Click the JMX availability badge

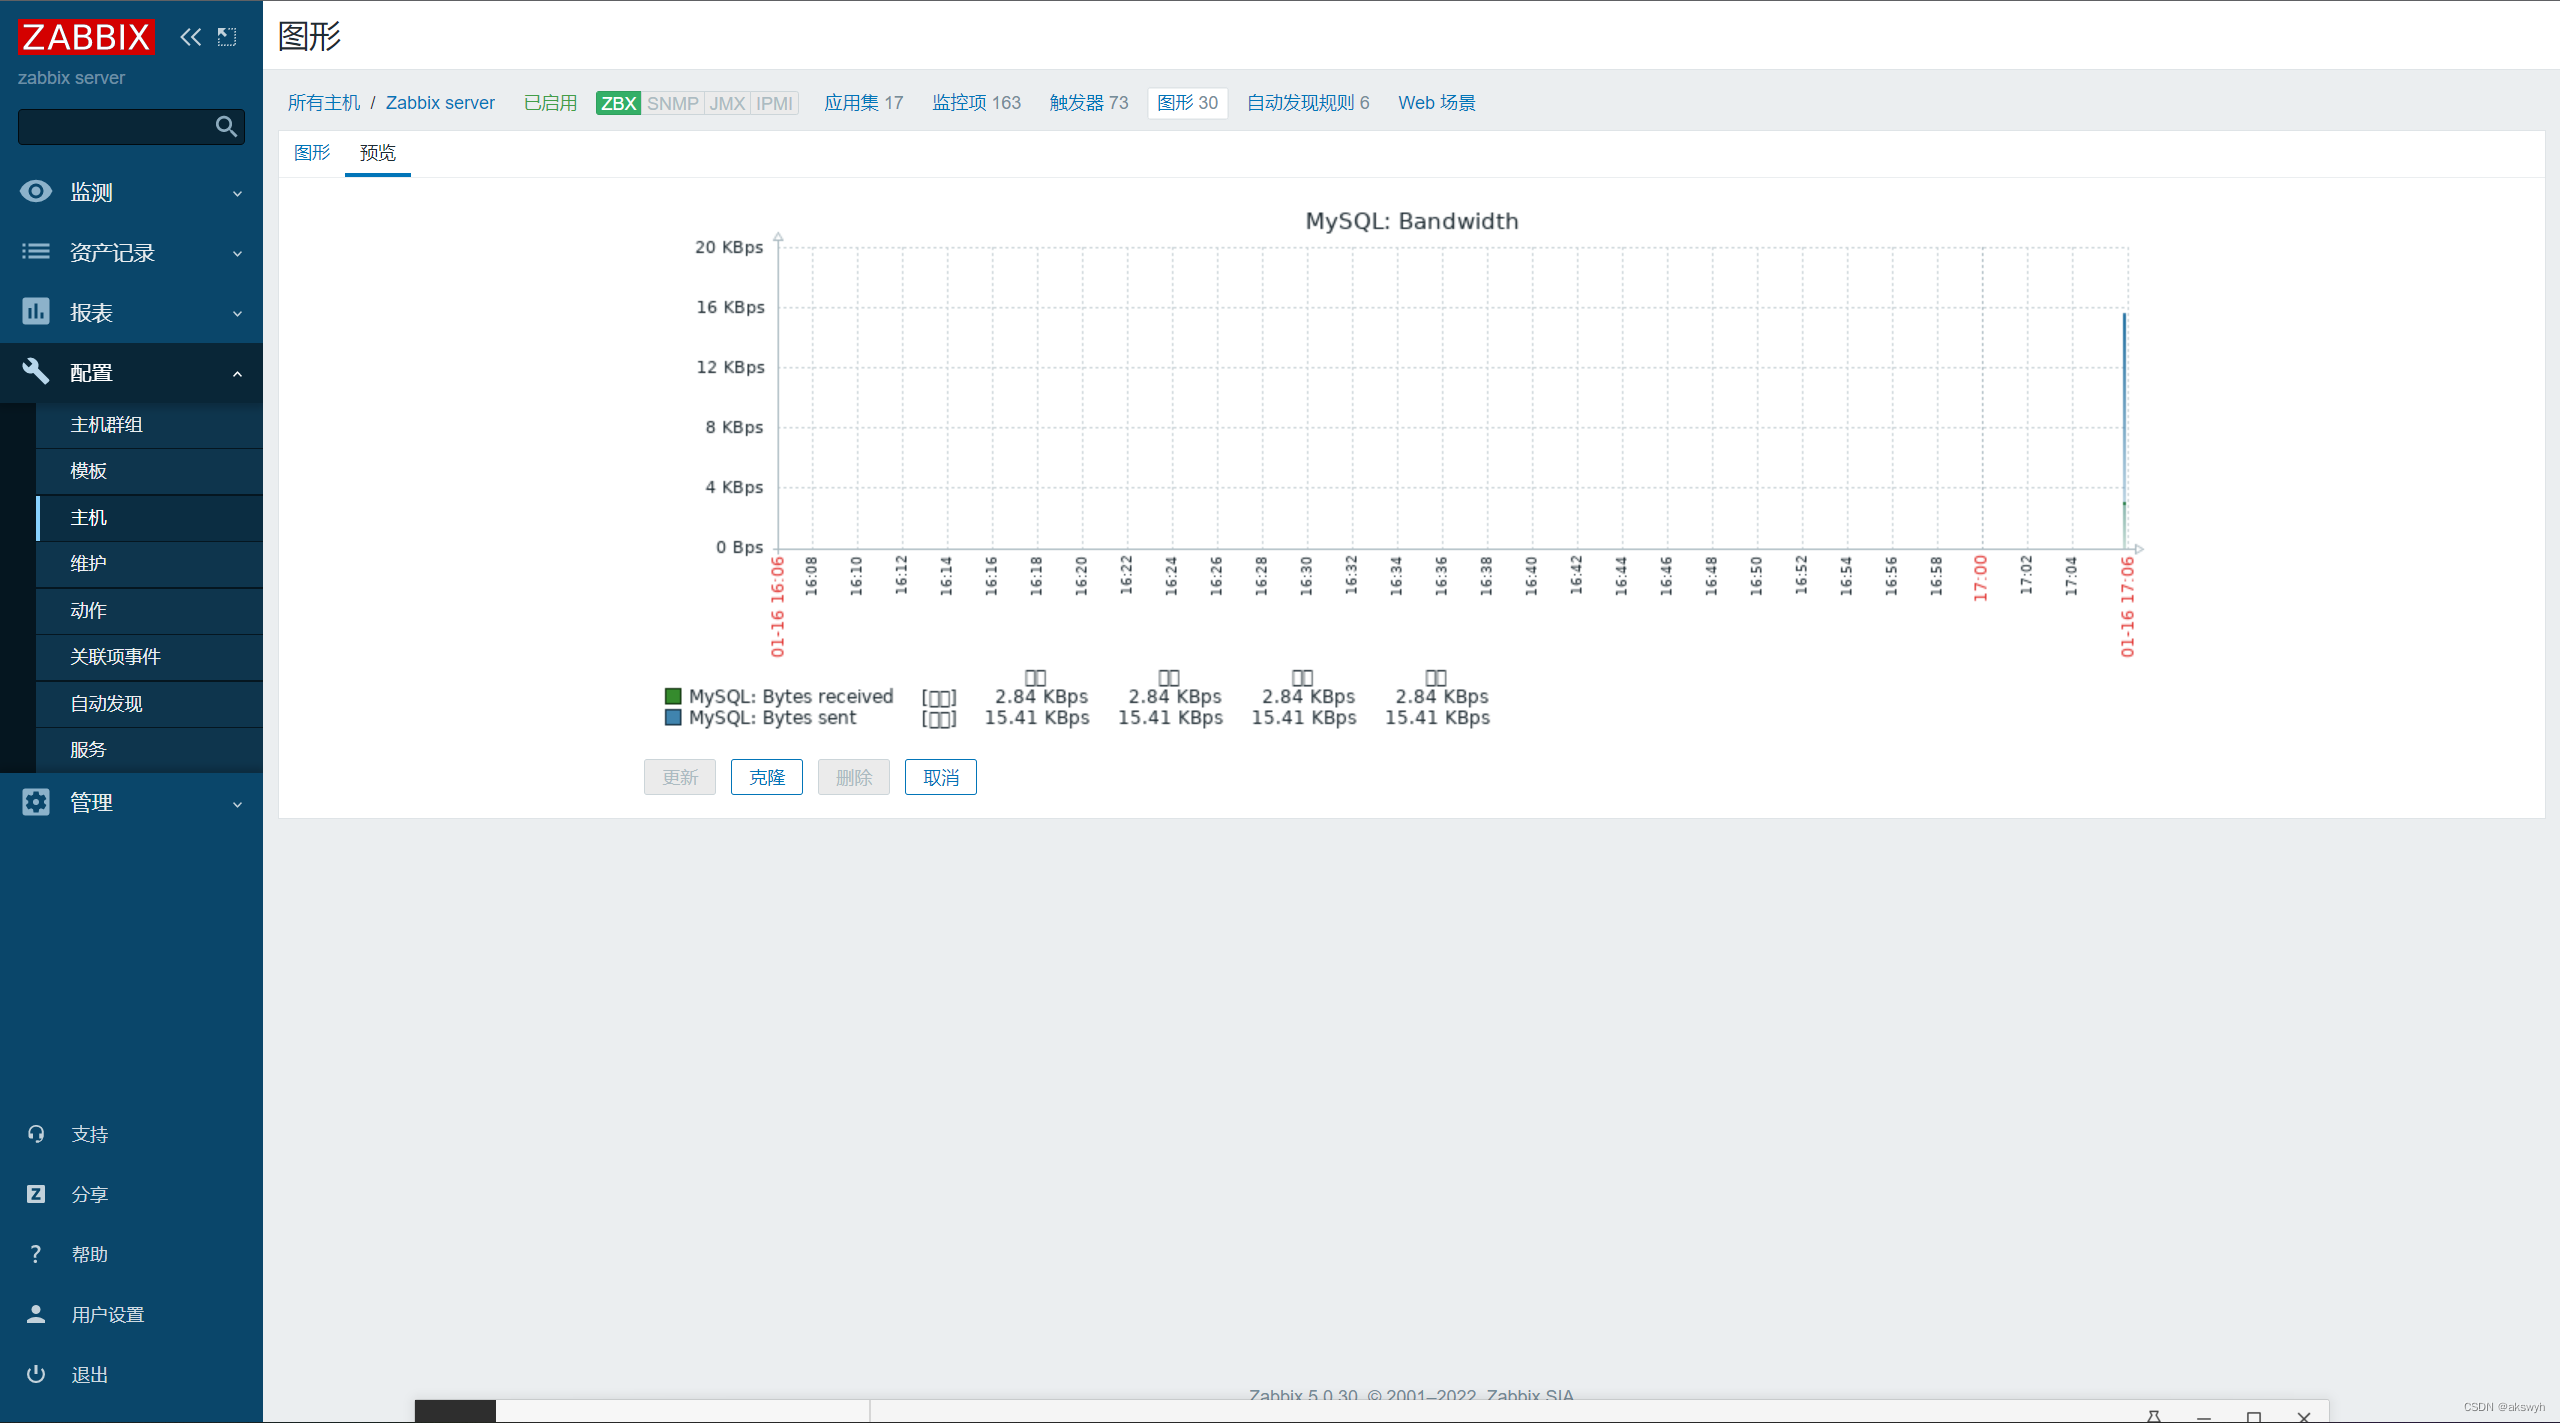(727, 103)
